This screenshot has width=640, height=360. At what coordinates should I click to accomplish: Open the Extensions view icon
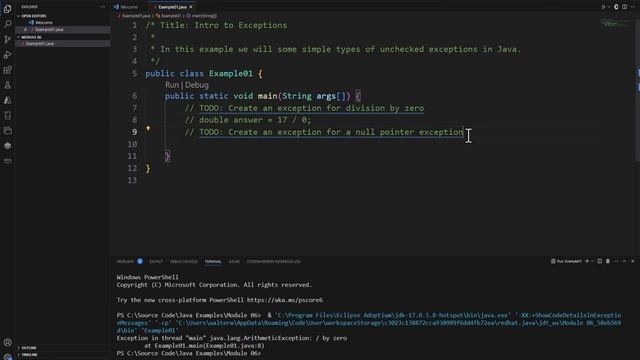7,70
